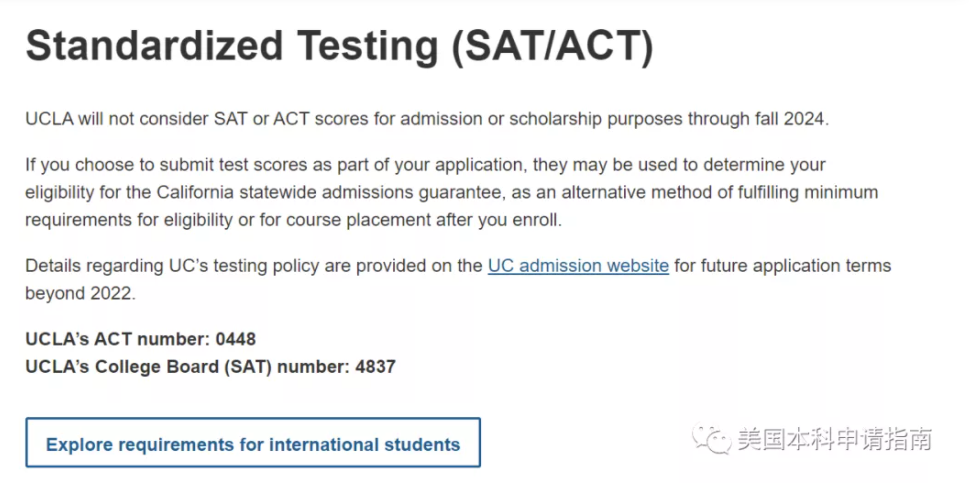The height and width of the screenshot is (500, 969).
Task: Click the WeChat logo in the watermark
Action: (x=711, y=439)
